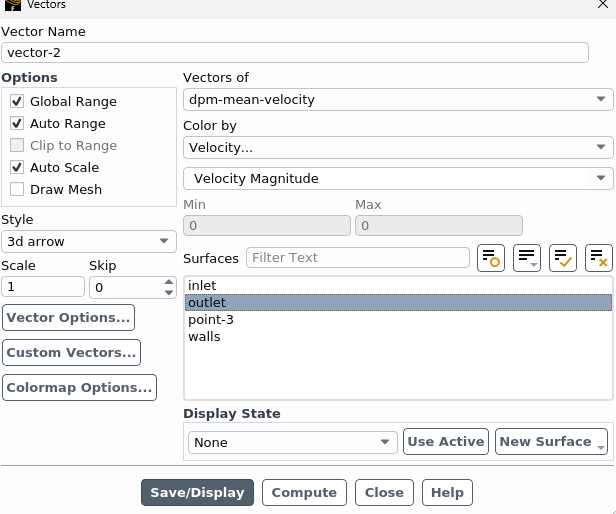Viewport: 616px width, 514px height.
Task: Uncheck the Global Range checkbox
Action: [x=17, y=102]
